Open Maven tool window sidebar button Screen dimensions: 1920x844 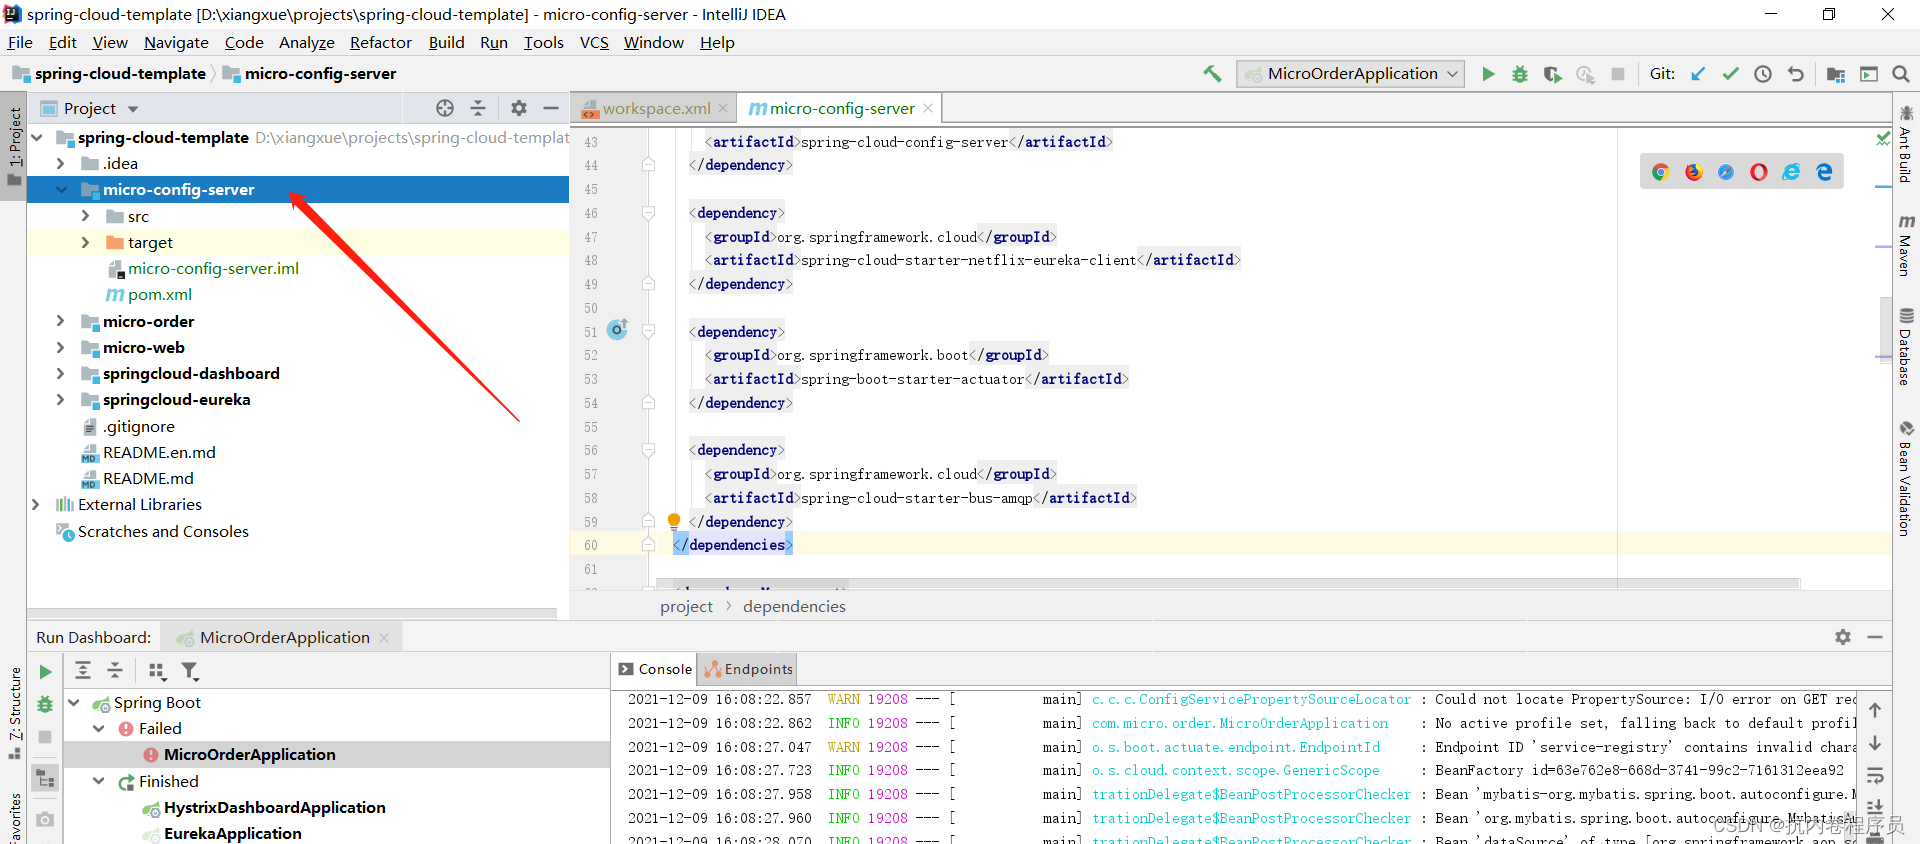click(1906, 245)
